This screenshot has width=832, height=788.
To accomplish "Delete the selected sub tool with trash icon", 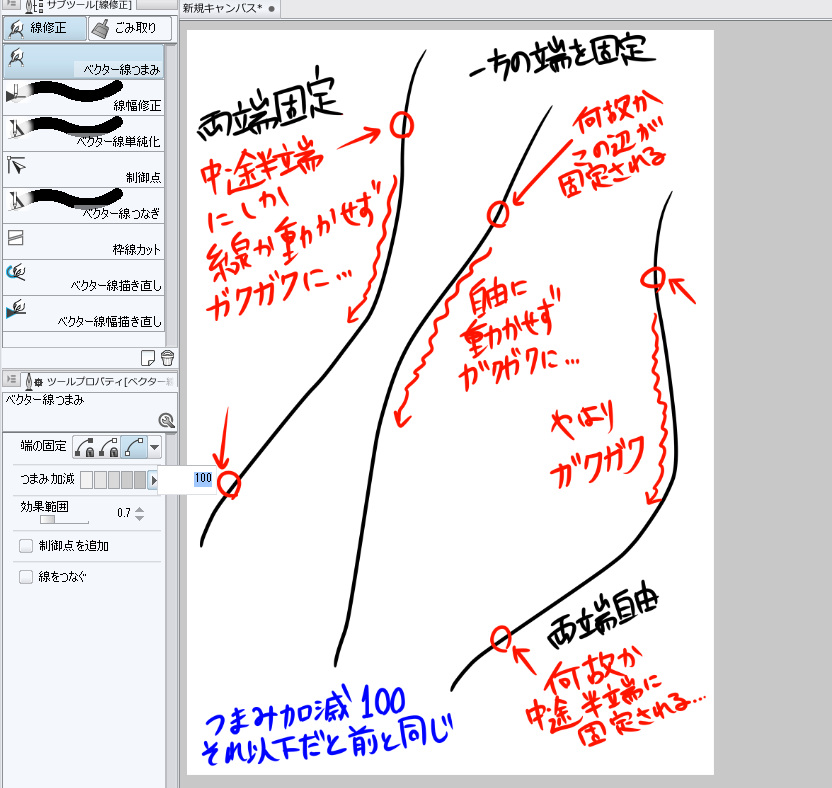I will [x=168, y=358].
